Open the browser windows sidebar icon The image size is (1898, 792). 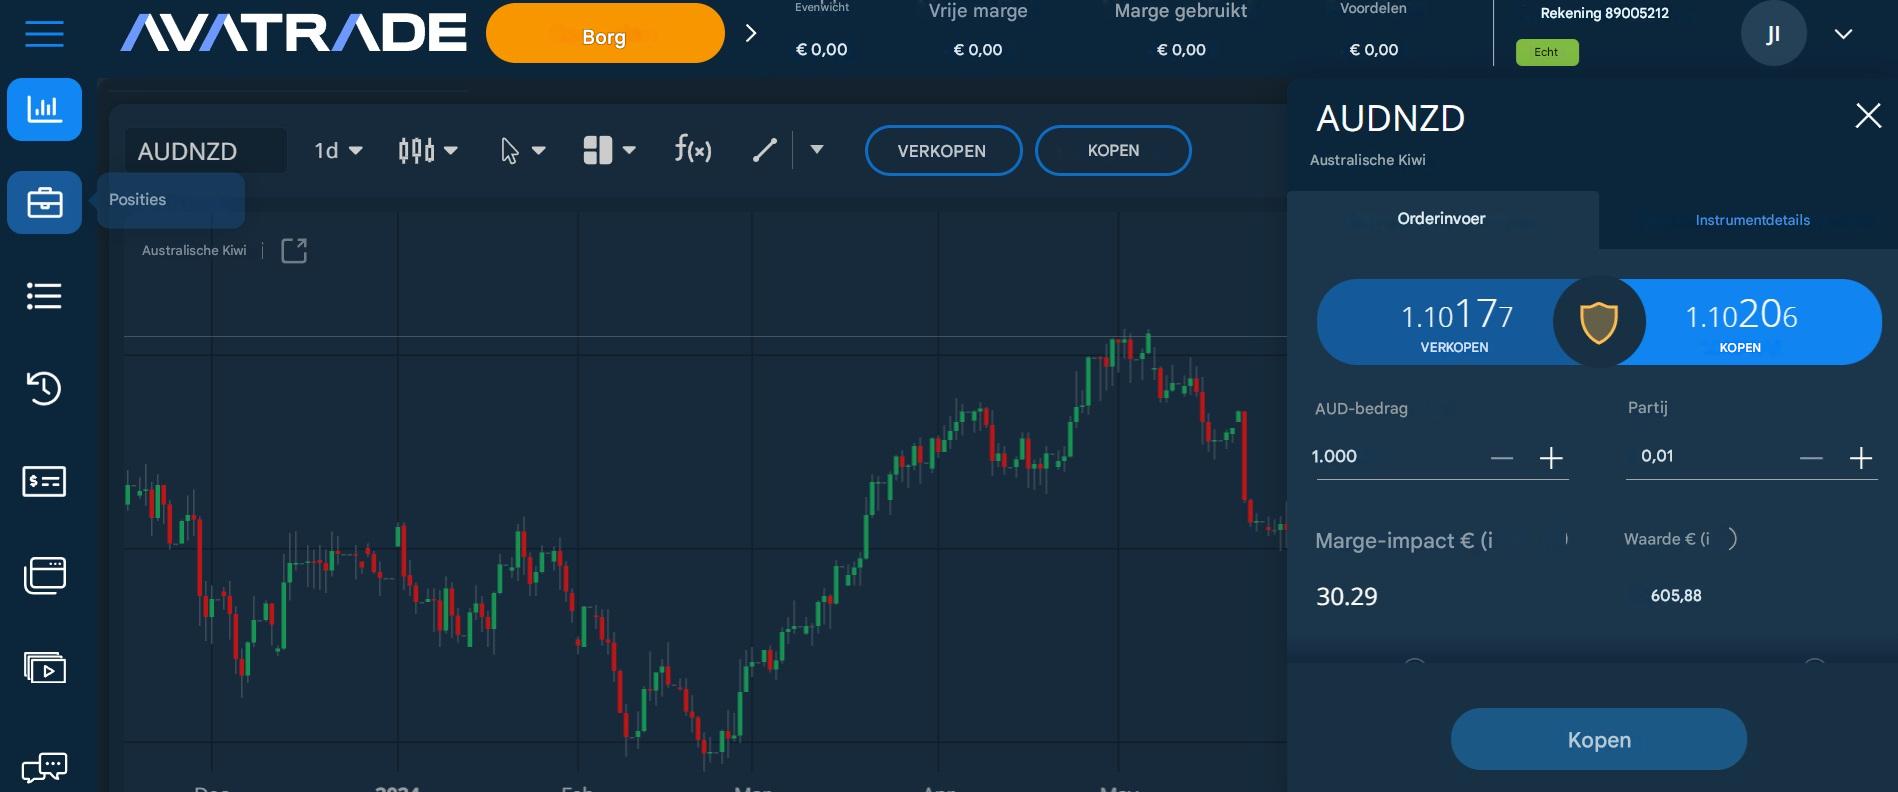[44, 575]
